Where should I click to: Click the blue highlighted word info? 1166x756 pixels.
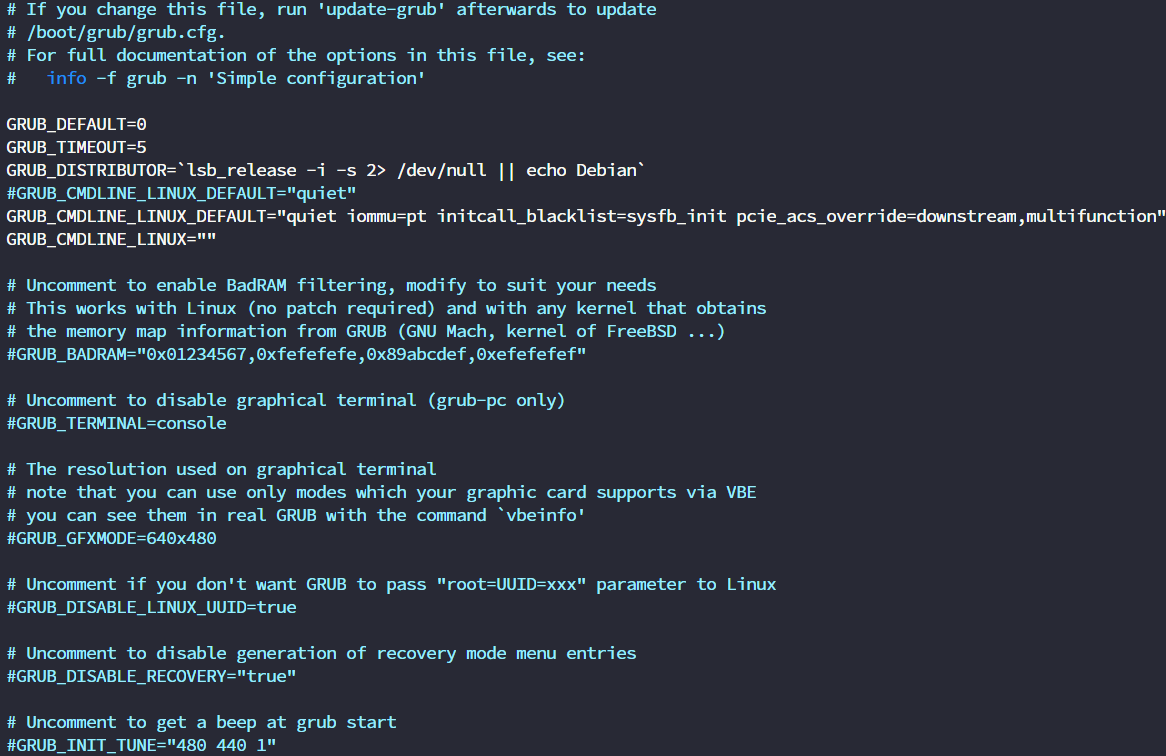click(x=67, y=78)
